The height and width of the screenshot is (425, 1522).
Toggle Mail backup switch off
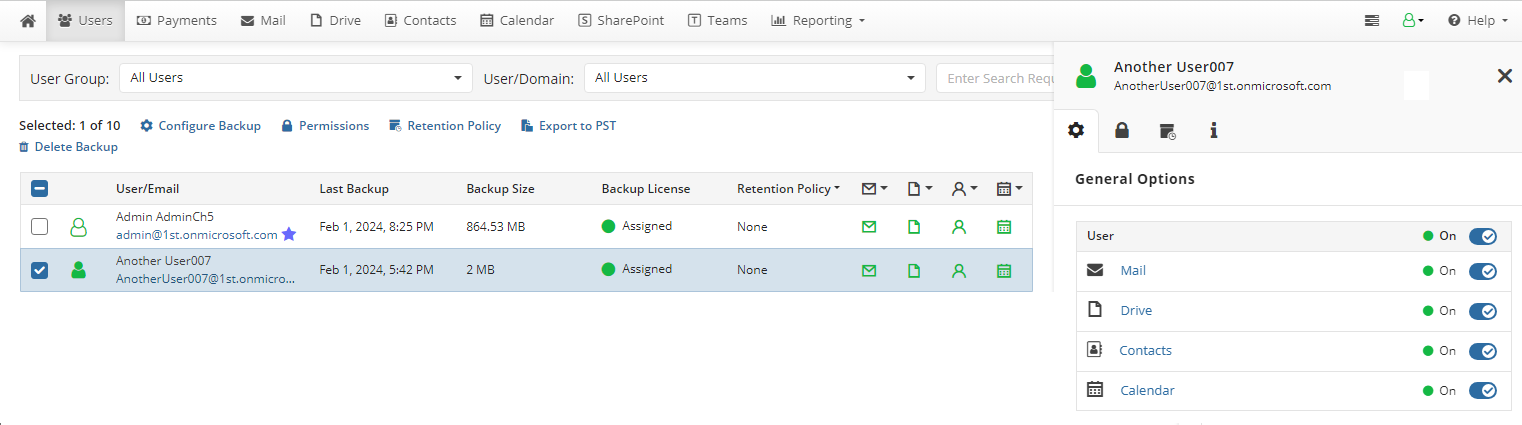coord(1482,271)
